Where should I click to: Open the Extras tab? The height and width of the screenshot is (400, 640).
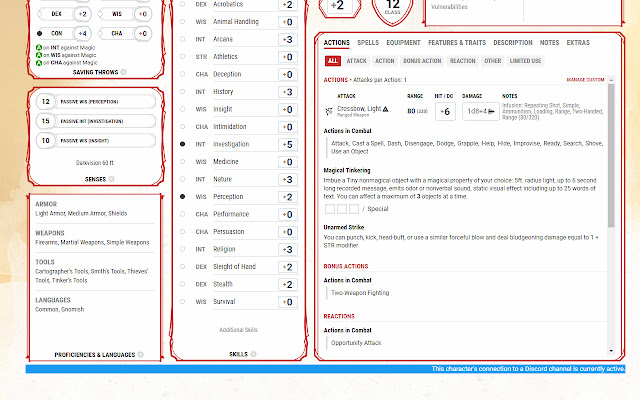578,42
